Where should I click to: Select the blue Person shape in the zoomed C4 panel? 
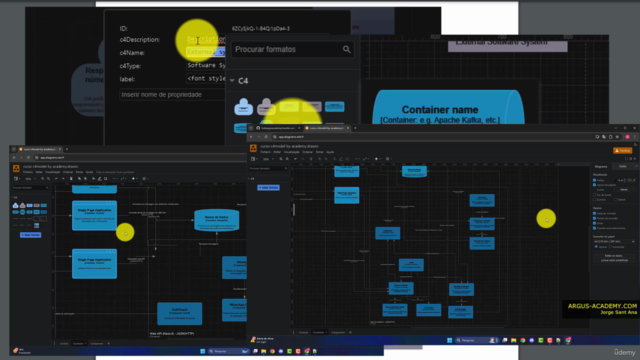pos(243,107)
